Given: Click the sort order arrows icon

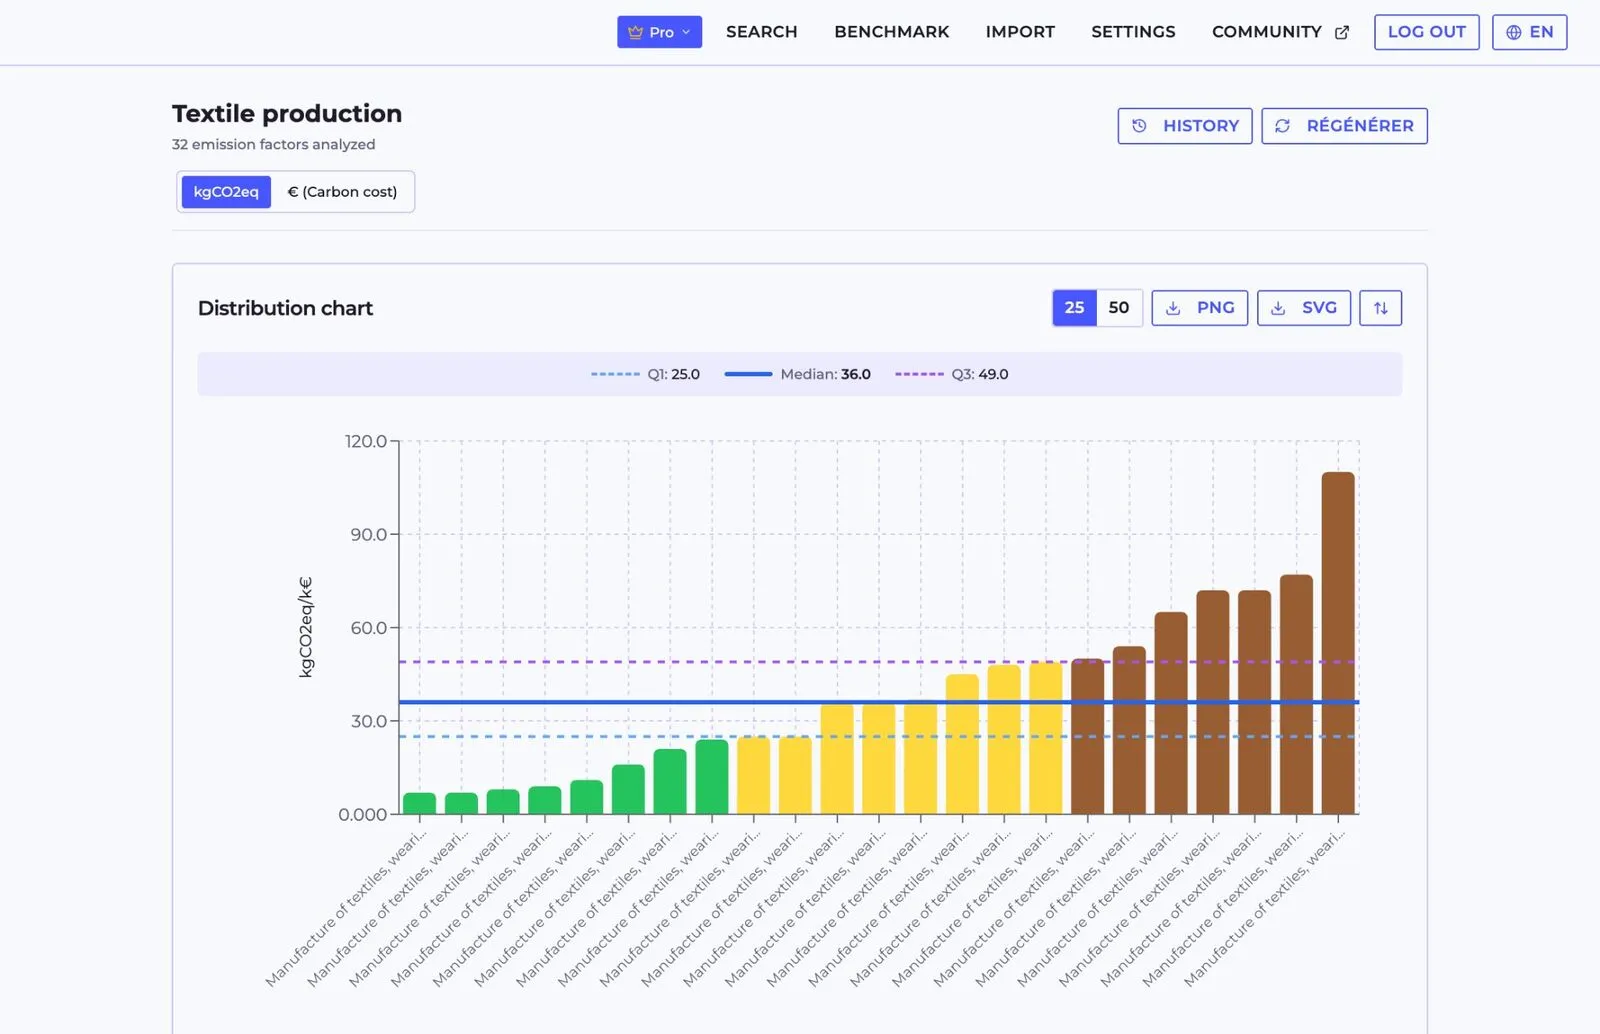Looking at the screenshot, I should click(1380, 308).
